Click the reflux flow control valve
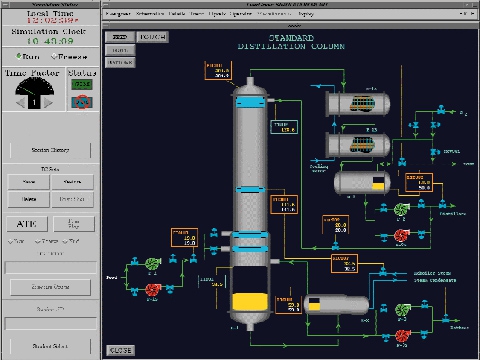Image resolution: width=480 pixels, height=360 pixels. tap(336, 246)
